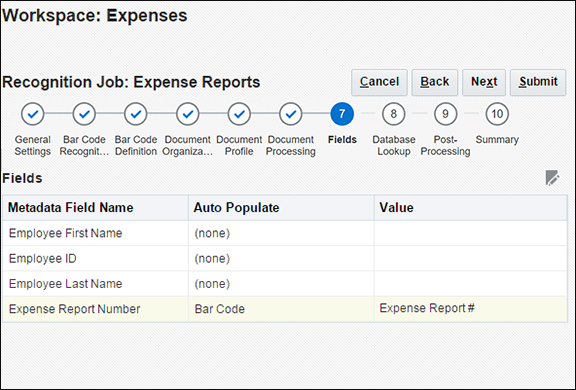Image resolution: width=576 pixels, height=390 pixels.
Task: Click the Back button
Action: click(x=435, y=82)
